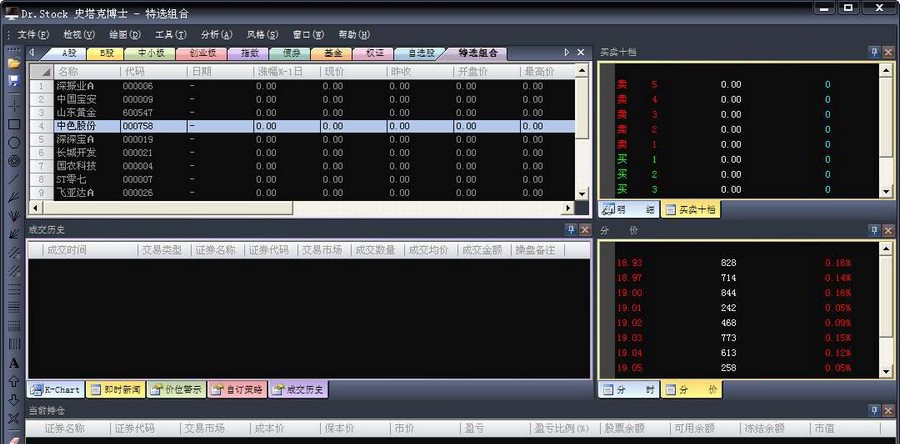Open the 风格(S) menu
The height and width of the screenshot is (444, 900).
(262, 34)
